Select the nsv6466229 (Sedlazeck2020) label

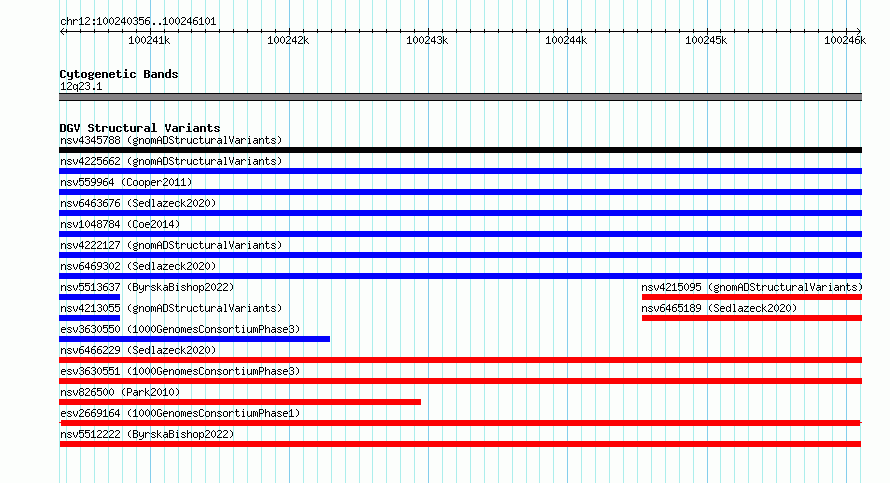138,350
